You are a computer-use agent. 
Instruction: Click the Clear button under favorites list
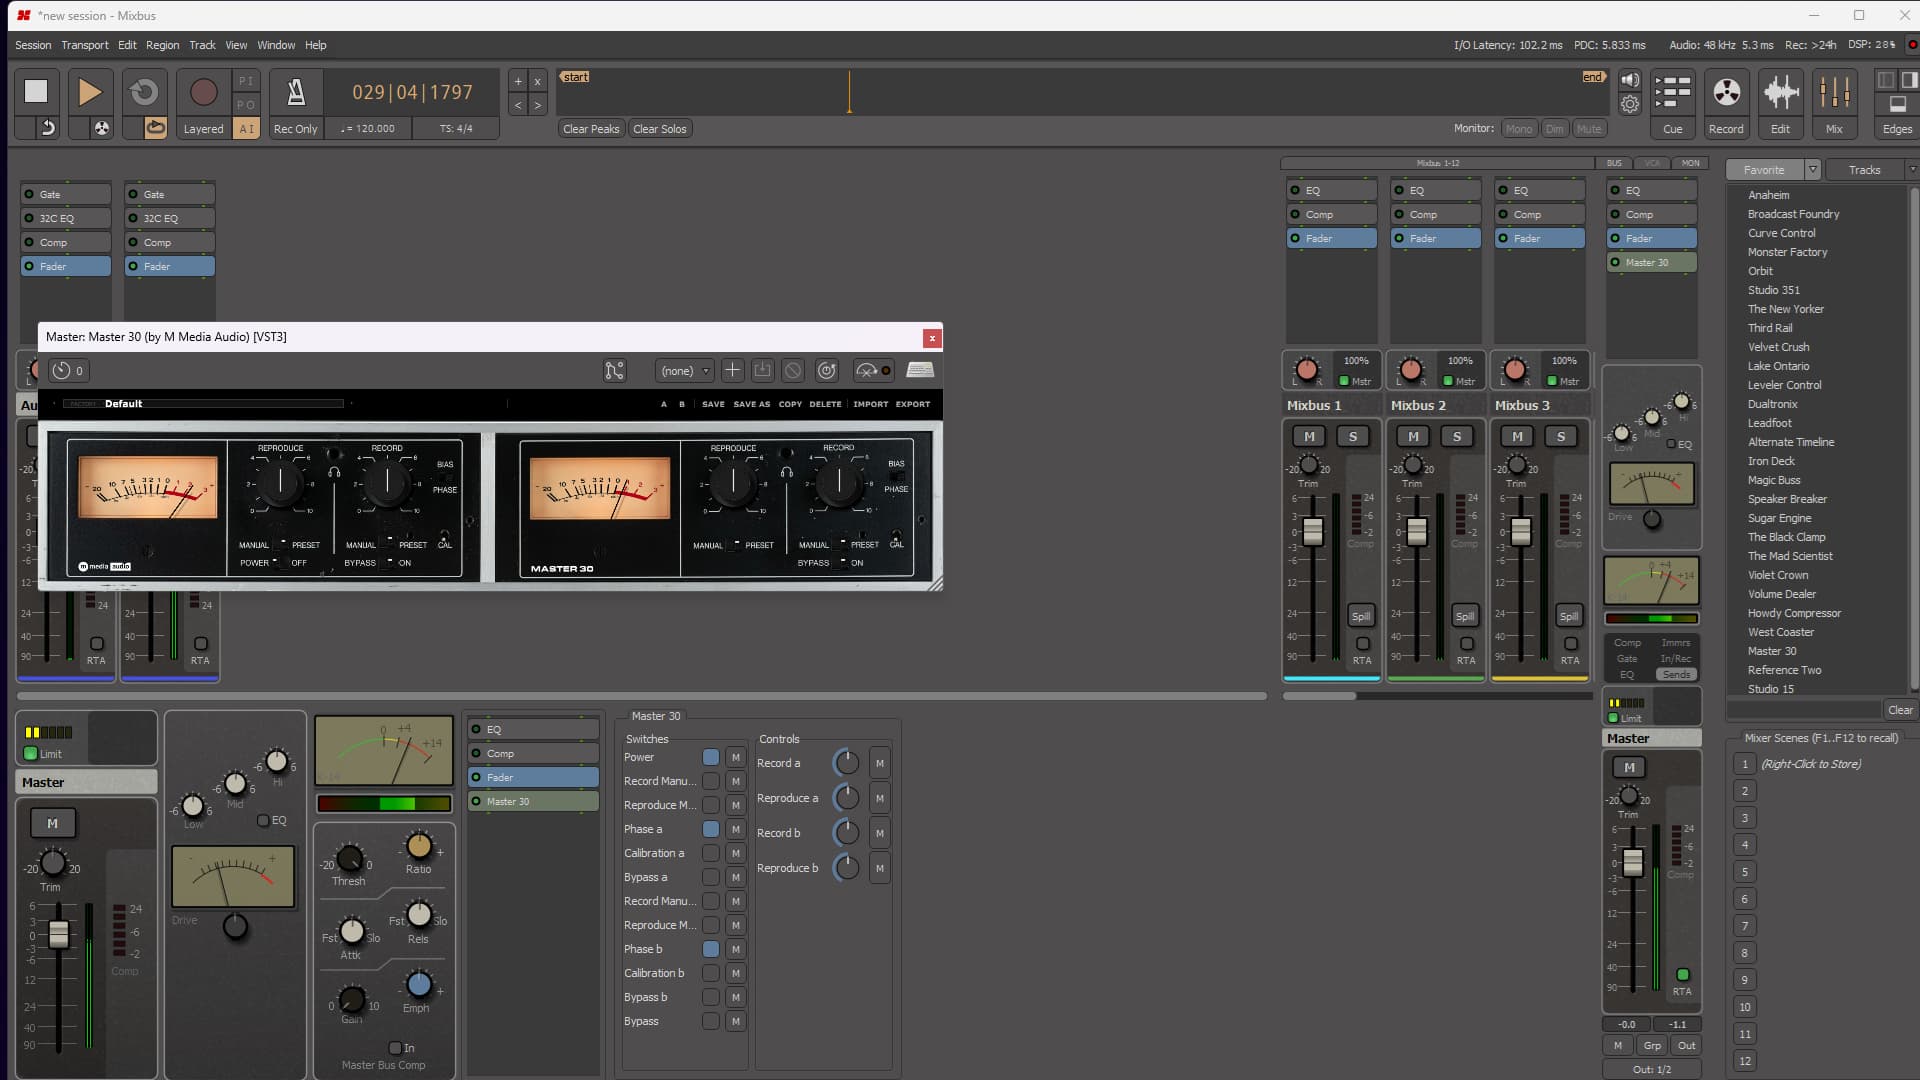(1900, 711)
